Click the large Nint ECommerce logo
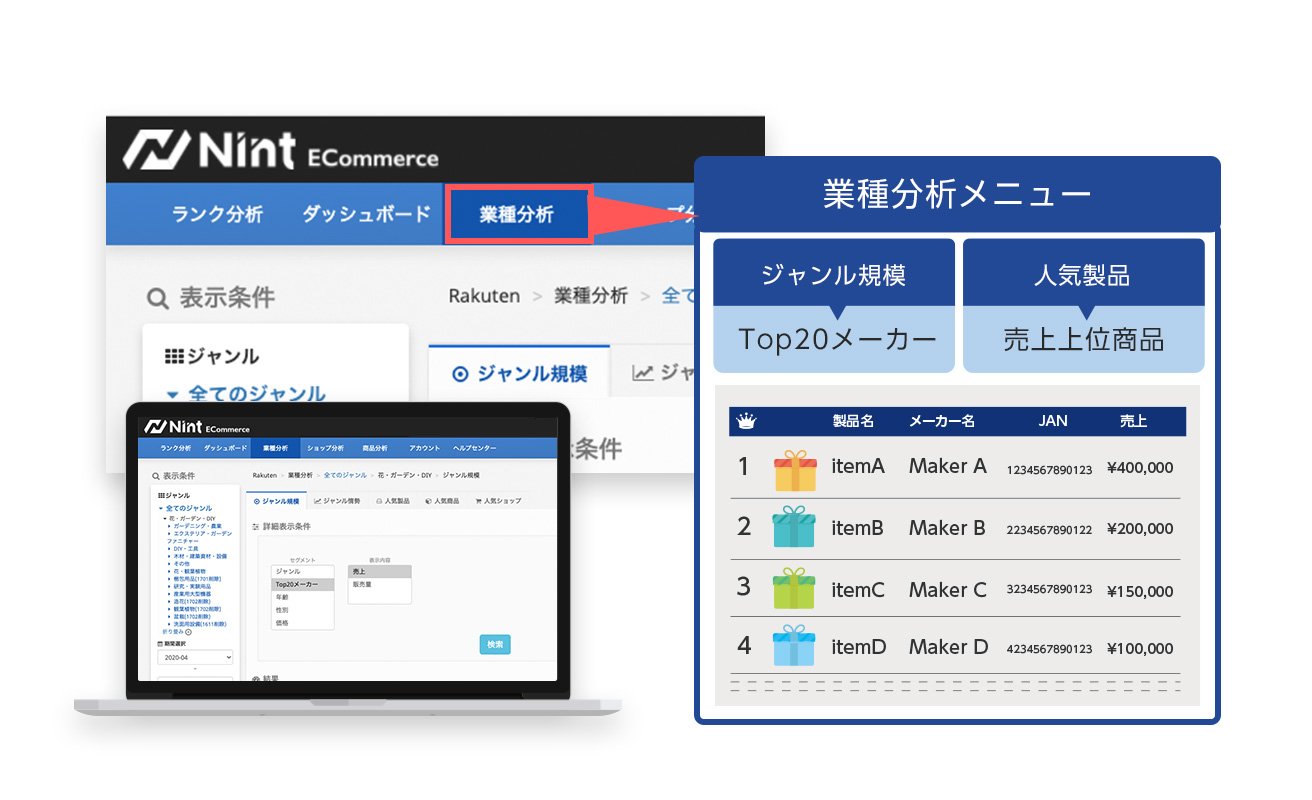Image resolution: width=1312 pixels, height=800 pixels. (281, 151)
